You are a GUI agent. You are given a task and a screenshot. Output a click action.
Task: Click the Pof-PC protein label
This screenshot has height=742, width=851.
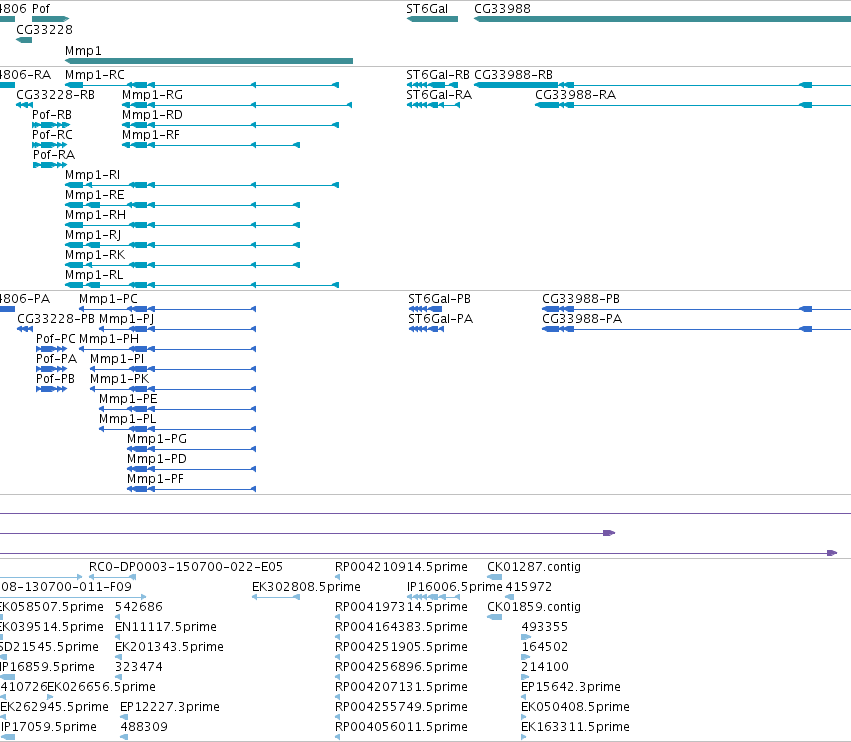(x=56, y=339)
